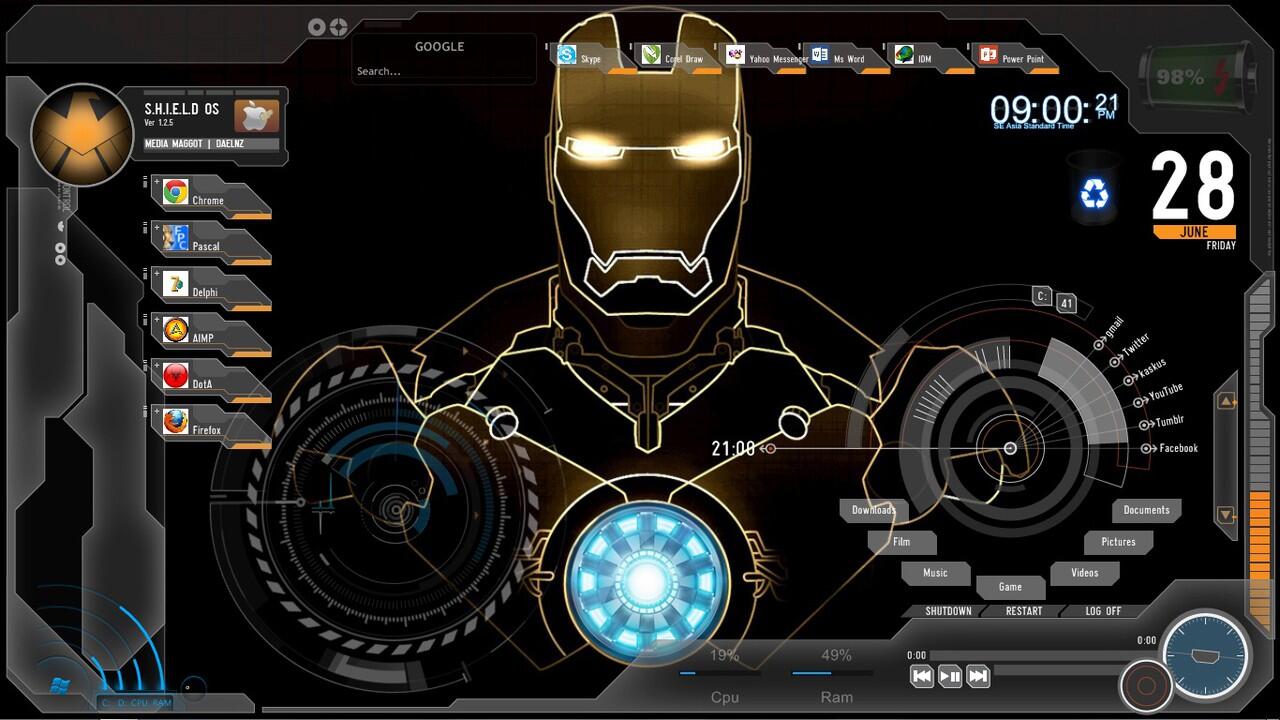Click the Apple logo in S.H.I.E.L.D OS panel
The width and height of the screenshot is (1280, 720).
click(256, 115)
